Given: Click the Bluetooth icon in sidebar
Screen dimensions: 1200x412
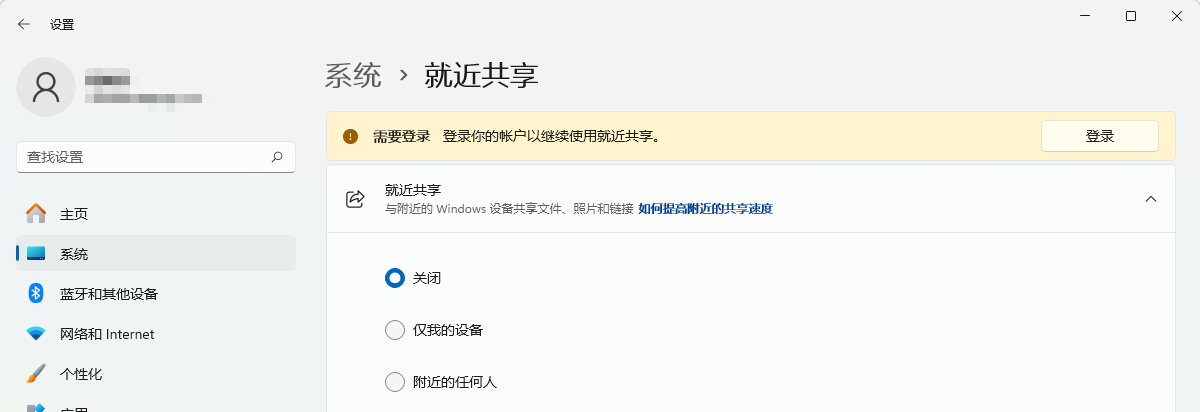Looking at the screenshot, I should point(36,293).
